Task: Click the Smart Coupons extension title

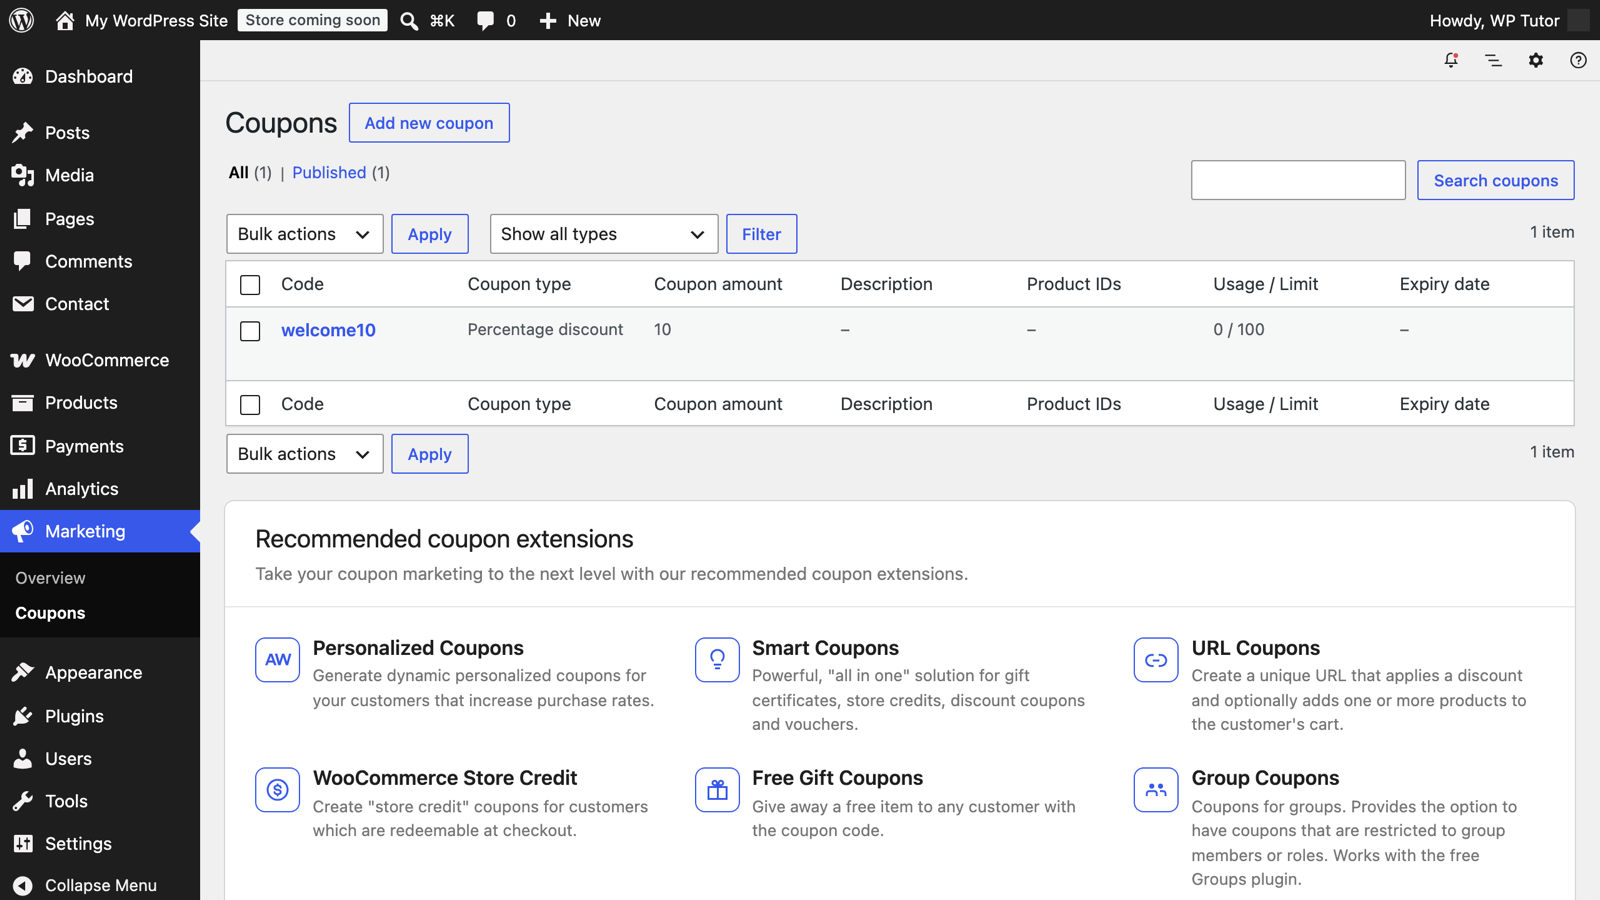Action: click(x=825, y=648)
